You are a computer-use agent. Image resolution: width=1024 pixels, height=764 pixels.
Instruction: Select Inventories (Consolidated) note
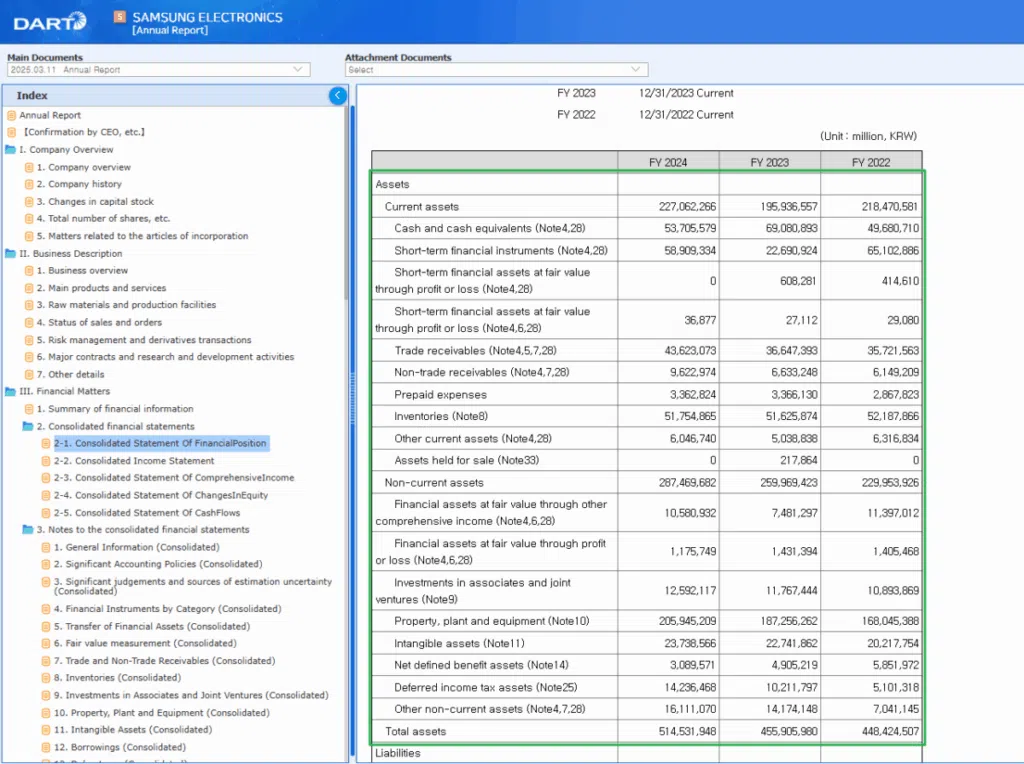(x=116, y=678)
